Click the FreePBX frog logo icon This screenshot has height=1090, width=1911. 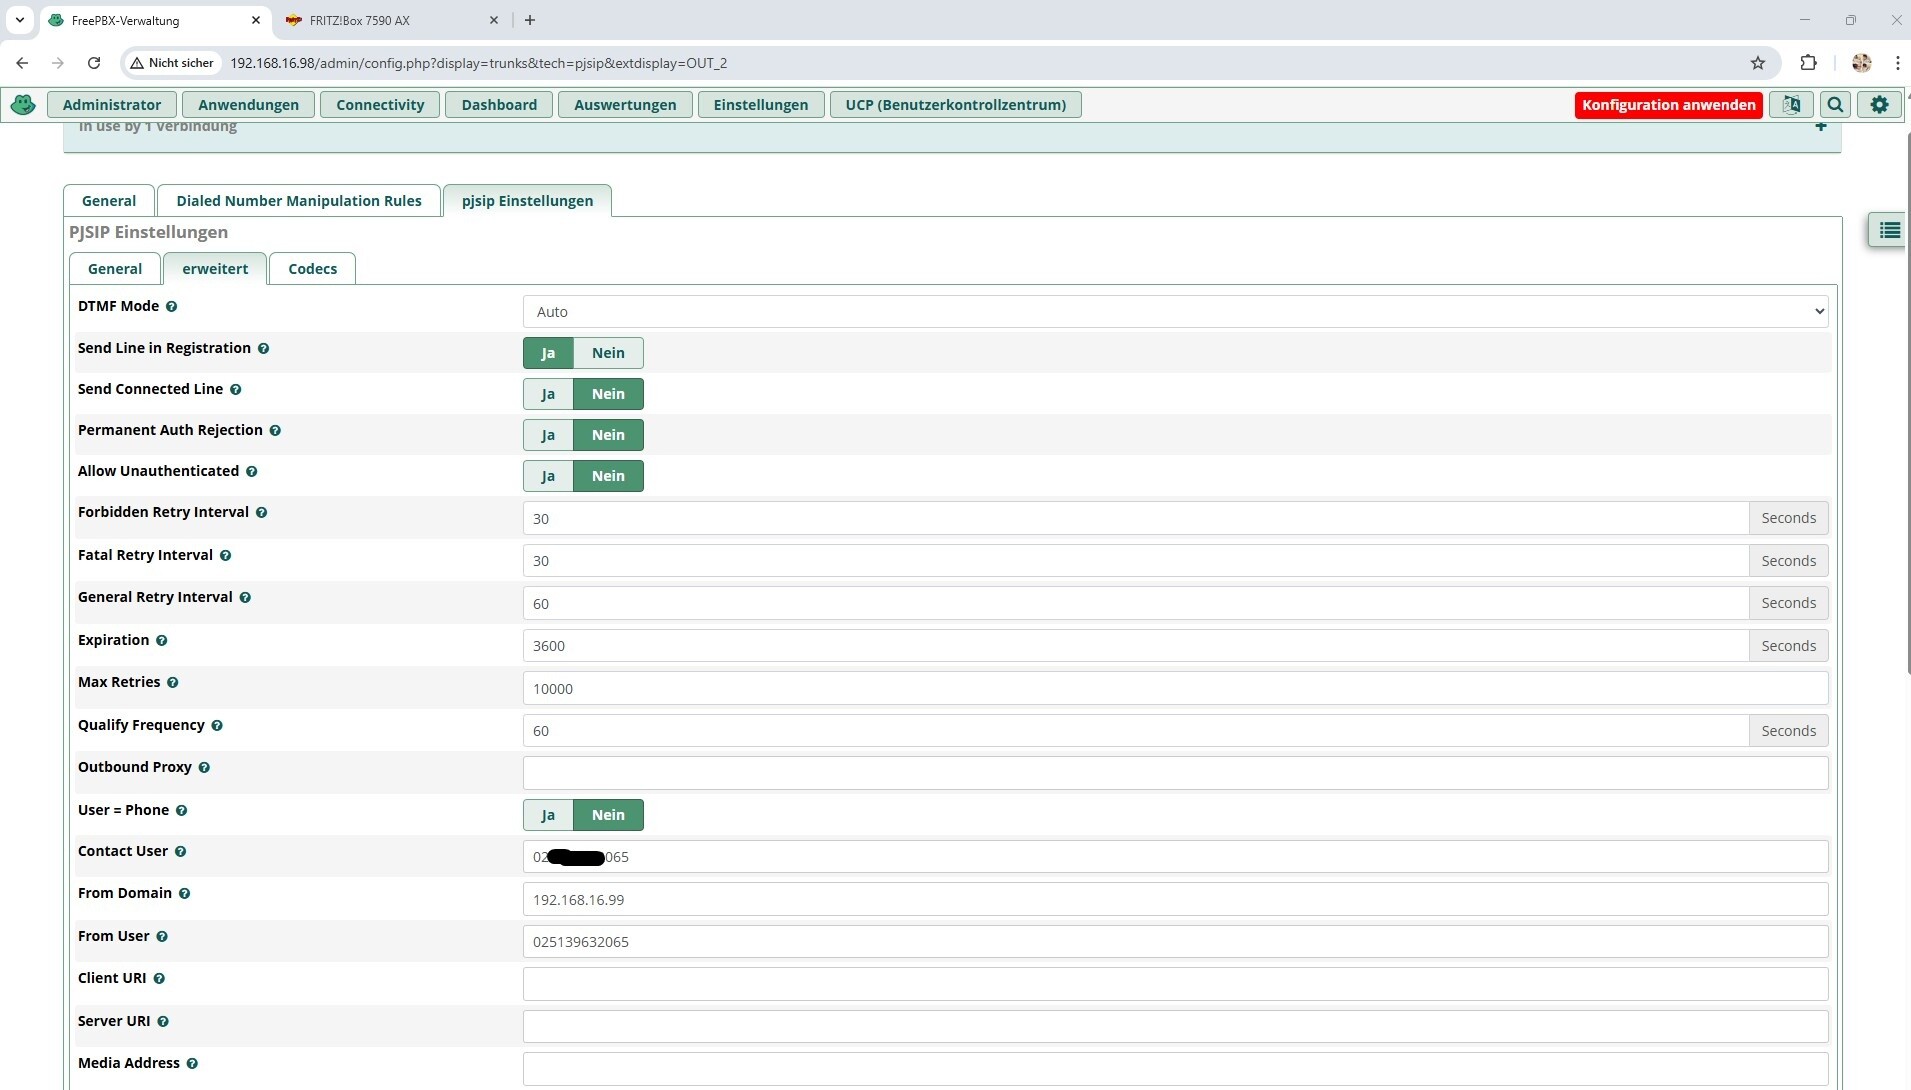pyautogui.click(x=23, y=105)
